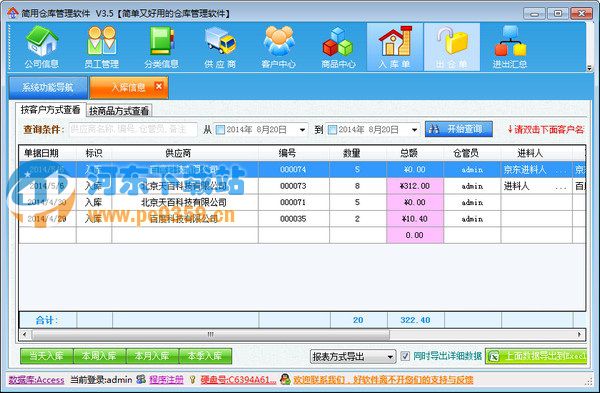The height and width of the screenshot is (393, 600).
Task: Open the 客户中心 people icon
Action: click(x=279, y=47)
